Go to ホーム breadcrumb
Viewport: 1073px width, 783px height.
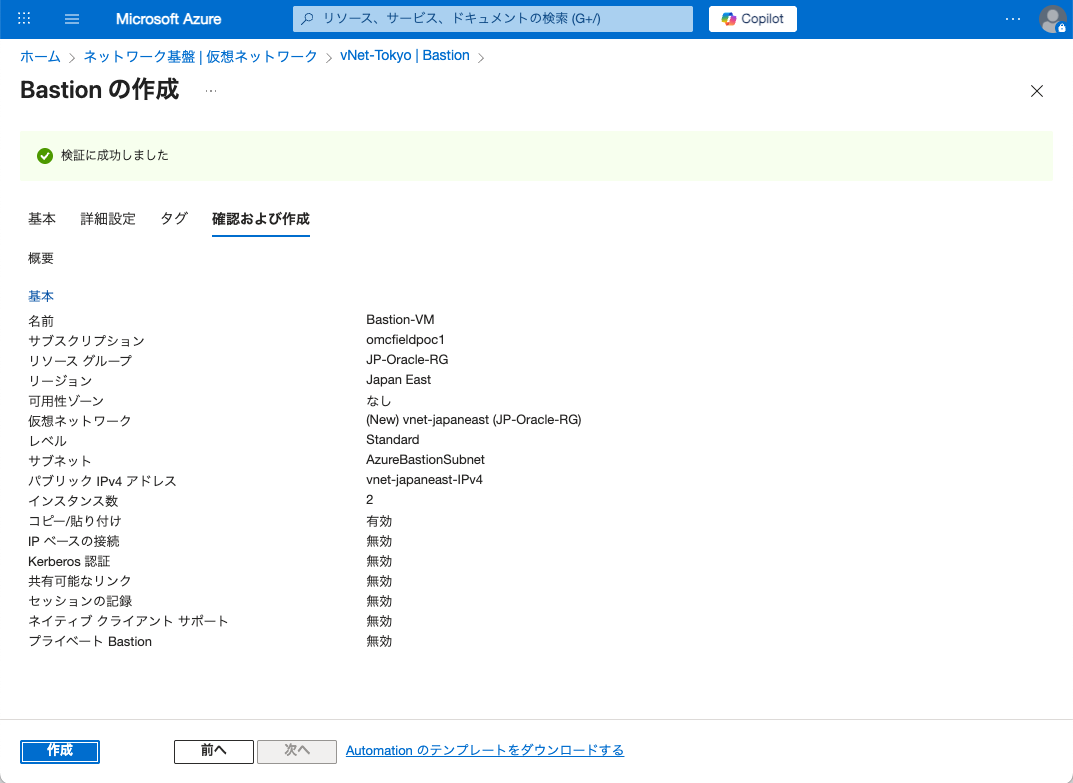click(x=40, y=56)
